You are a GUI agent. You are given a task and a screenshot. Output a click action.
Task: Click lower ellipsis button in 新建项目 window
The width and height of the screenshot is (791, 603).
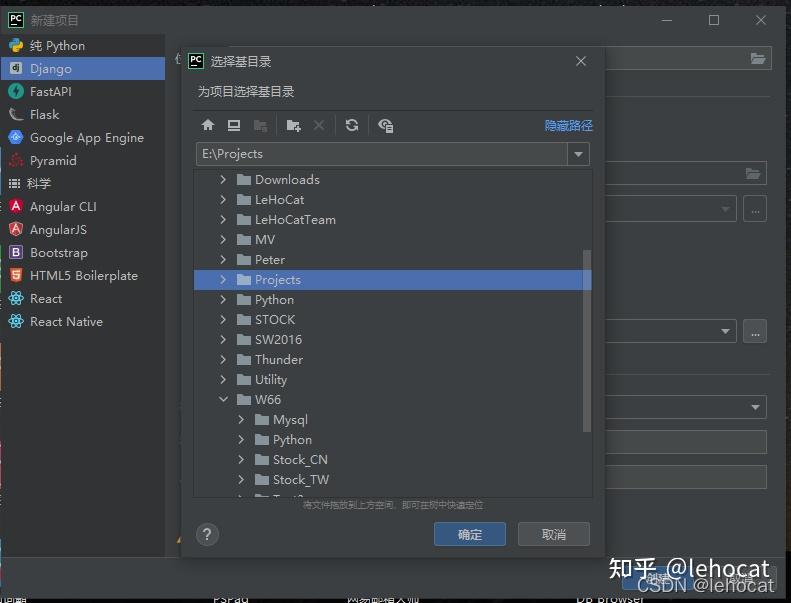[755, 332]
